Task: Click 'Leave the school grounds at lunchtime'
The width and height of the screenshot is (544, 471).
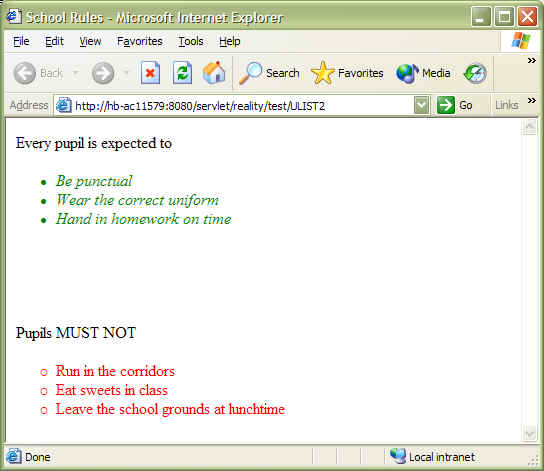Action: pyautogui.click(x=170, y=409)
